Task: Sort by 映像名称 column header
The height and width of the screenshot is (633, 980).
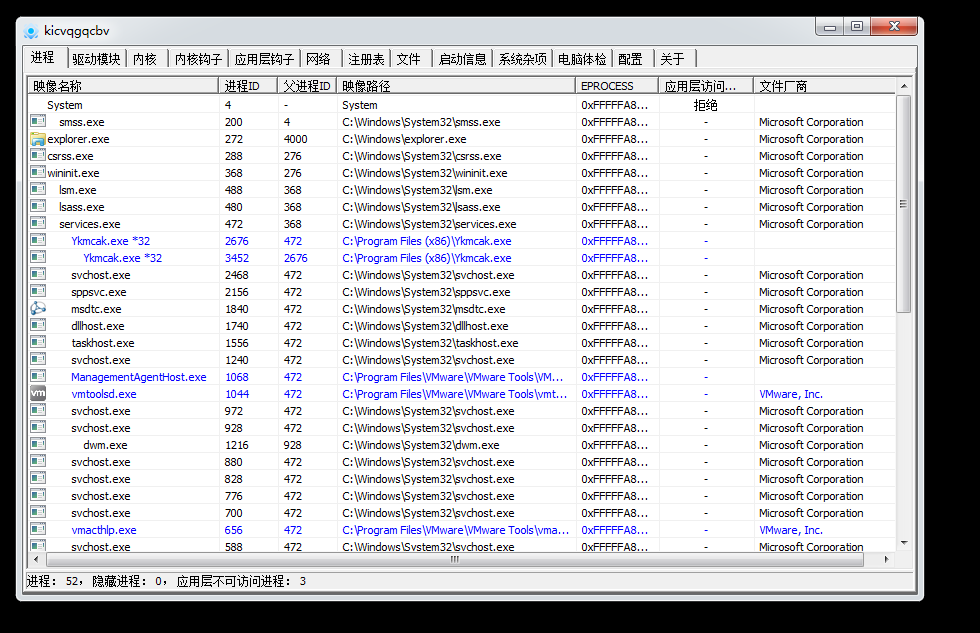Action: (122, 87)
